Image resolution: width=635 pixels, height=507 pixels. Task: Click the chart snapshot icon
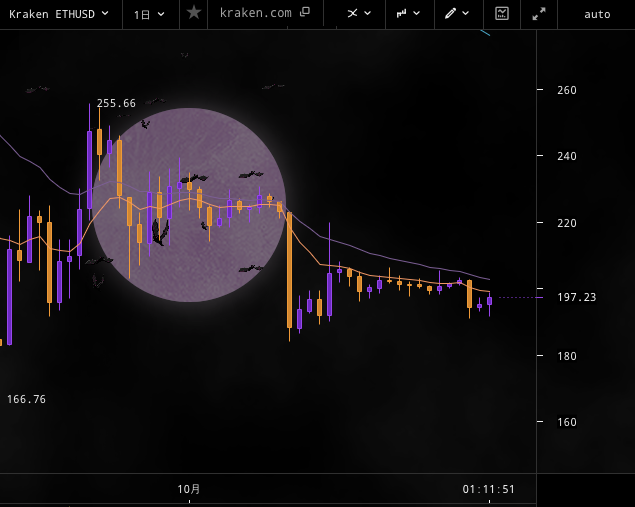point(502,14)
